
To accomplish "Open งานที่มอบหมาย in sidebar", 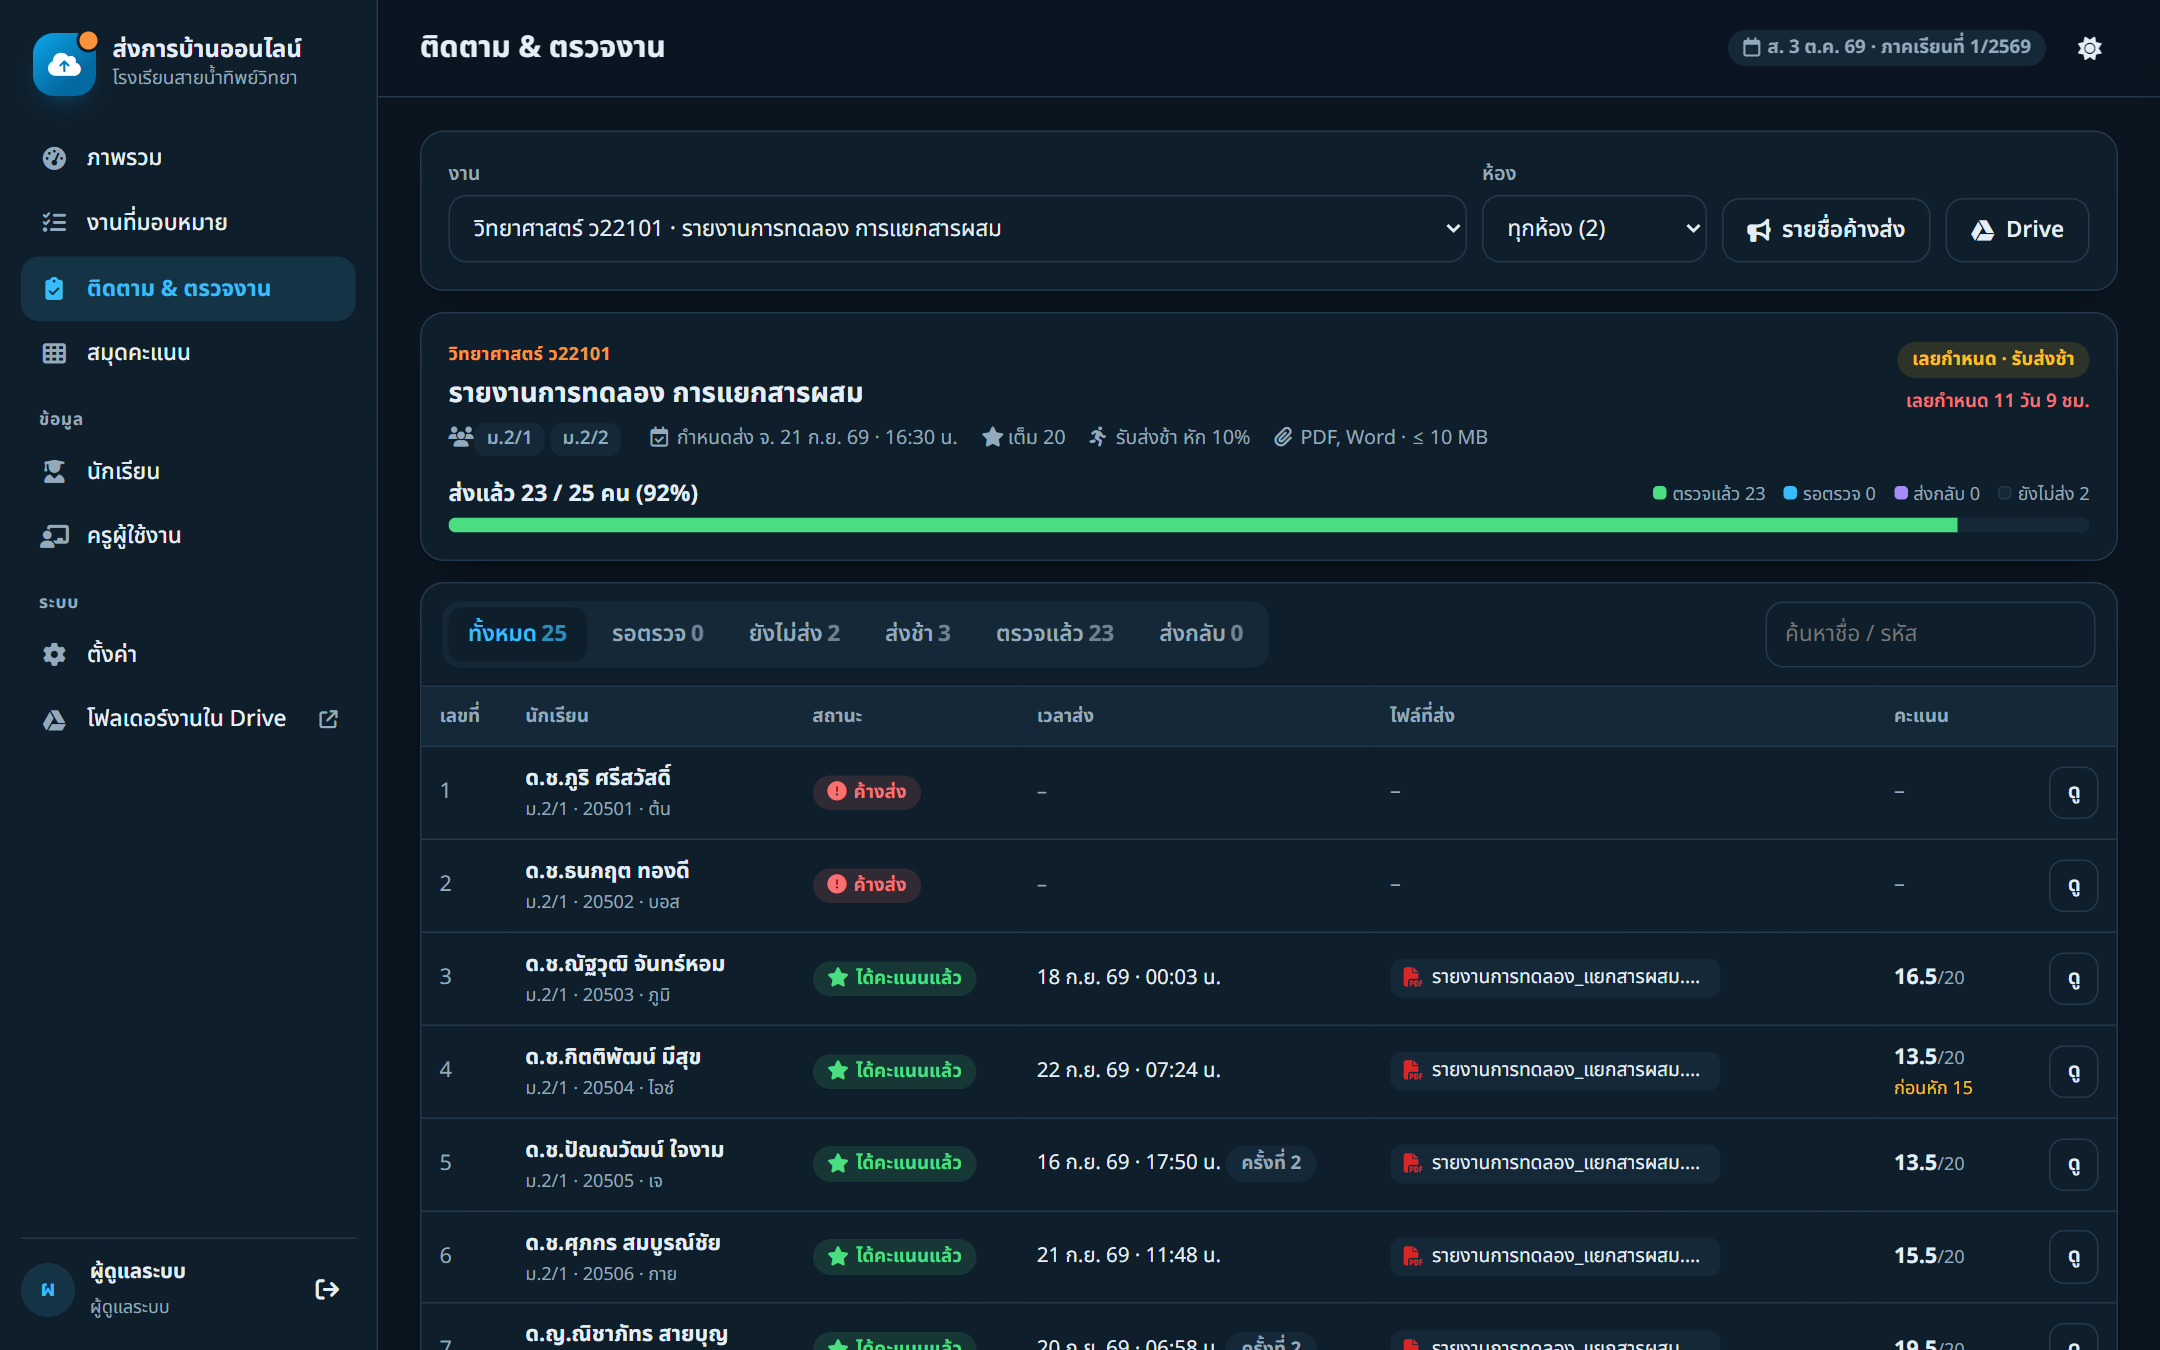I will (188, 223).
